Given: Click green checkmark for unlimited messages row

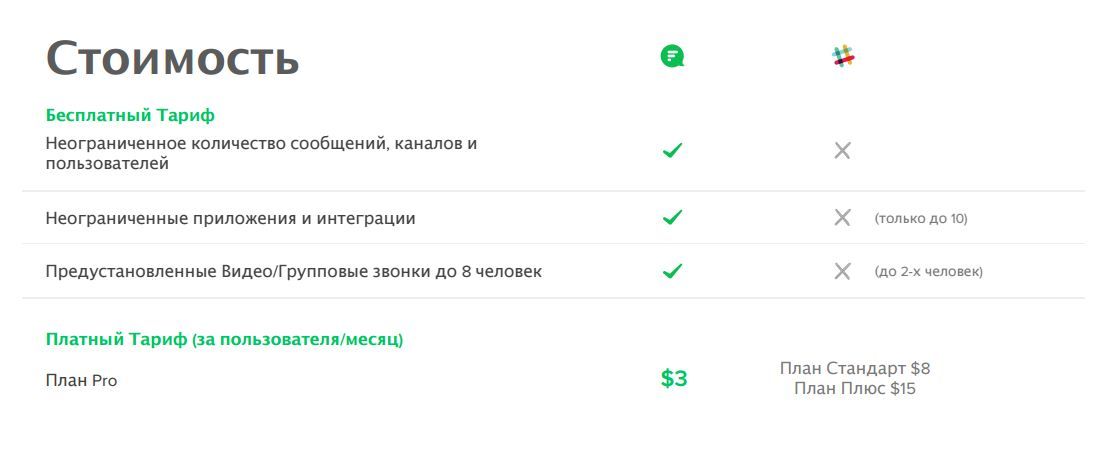Looking at the screenshot, I should (672, 151).
